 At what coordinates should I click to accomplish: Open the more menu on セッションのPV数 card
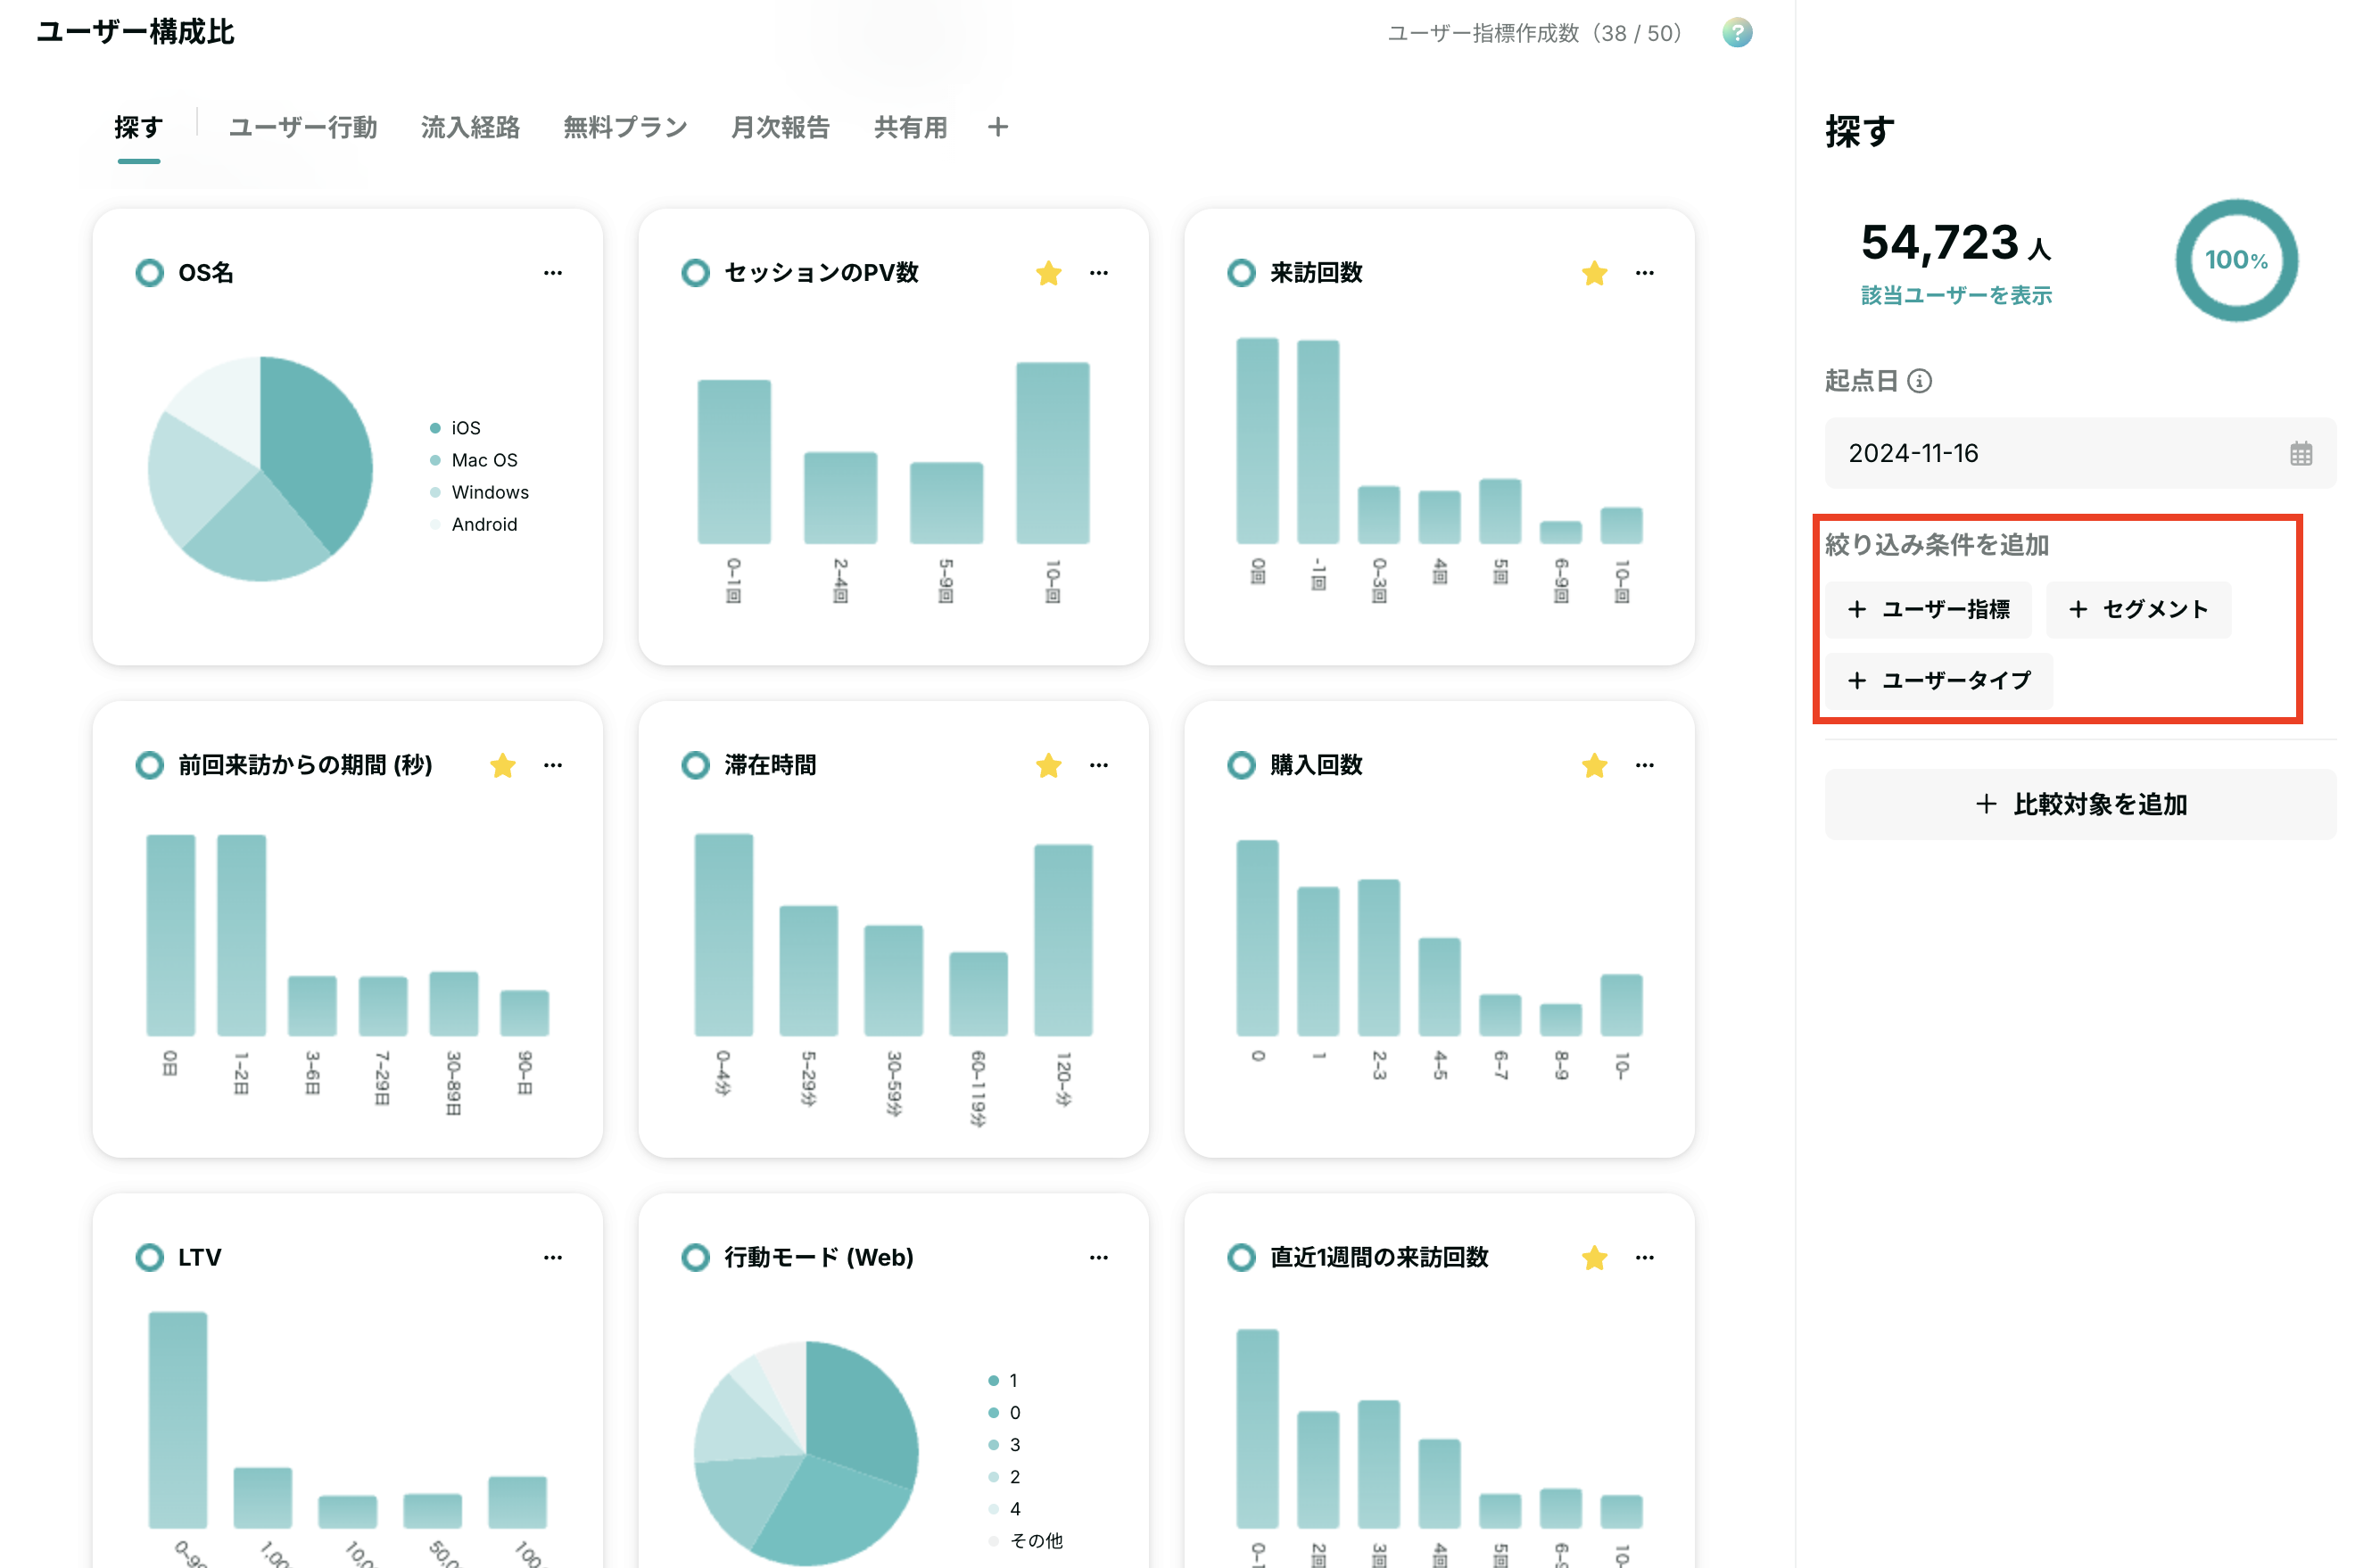point(1099,273)
